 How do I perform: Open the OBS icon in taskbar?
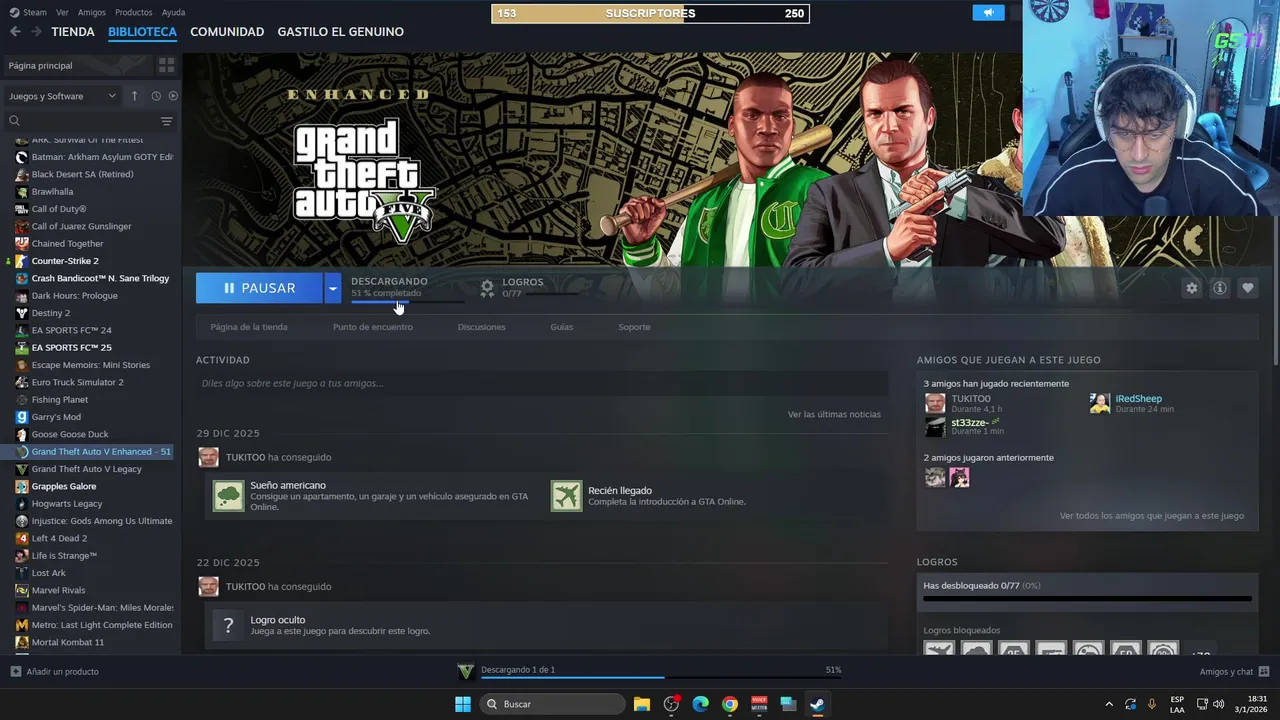tap(671, 704)
